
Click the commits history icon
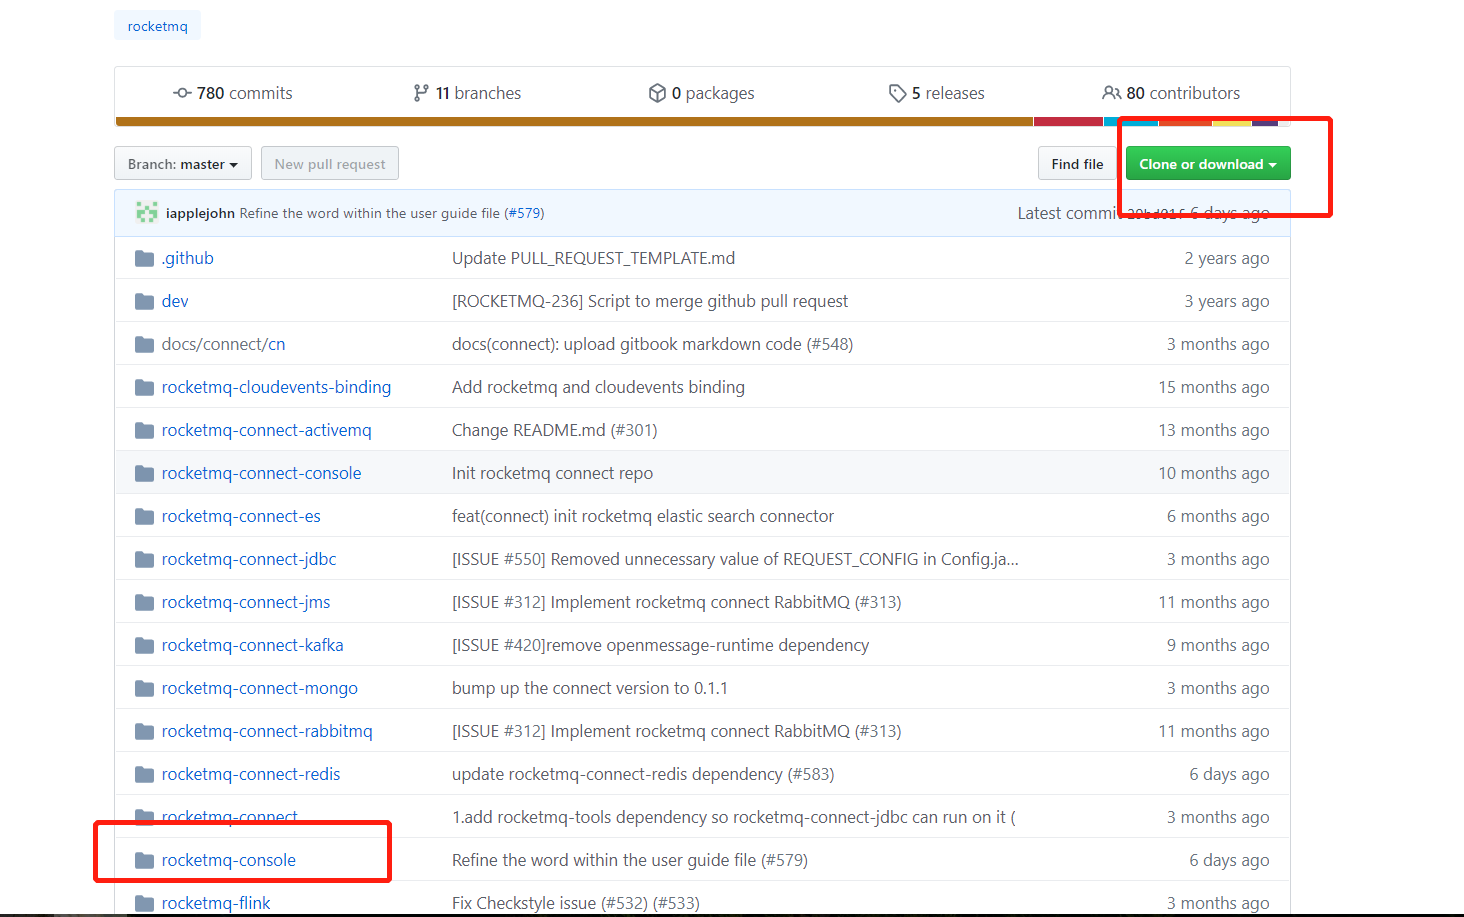coord(182,93)
